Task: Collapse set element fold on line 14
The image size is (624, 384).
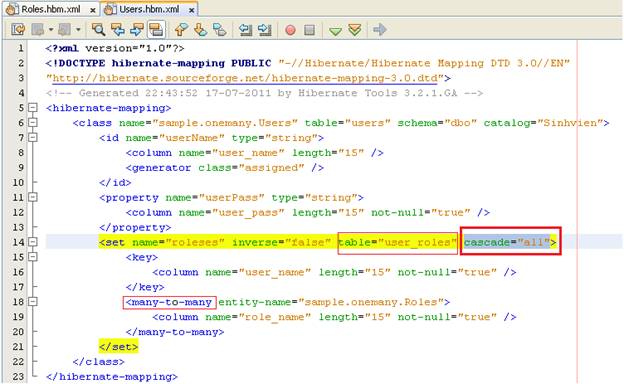Action: coord(33,242)
